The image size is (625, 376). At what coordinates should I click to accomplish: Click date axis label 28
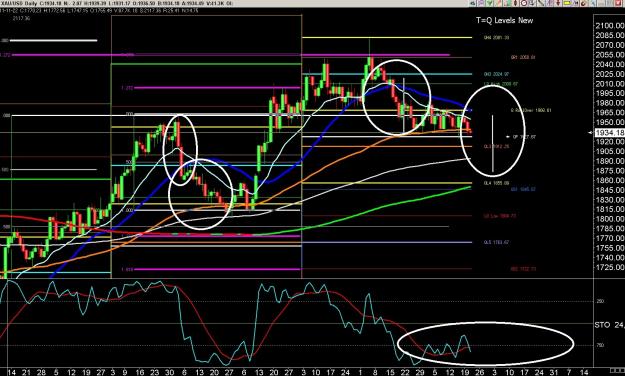coord(41,372)
